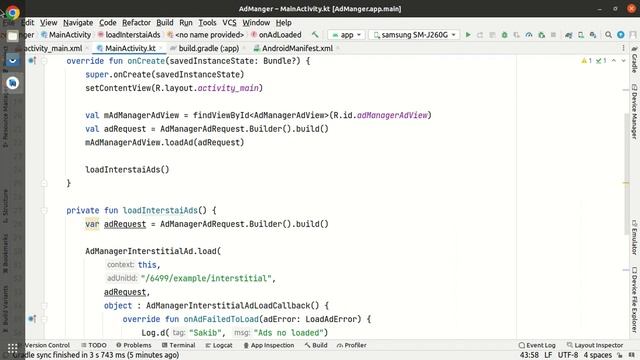Click the "/6499/example/interstitial" string in code

click(x=207, y=278)
